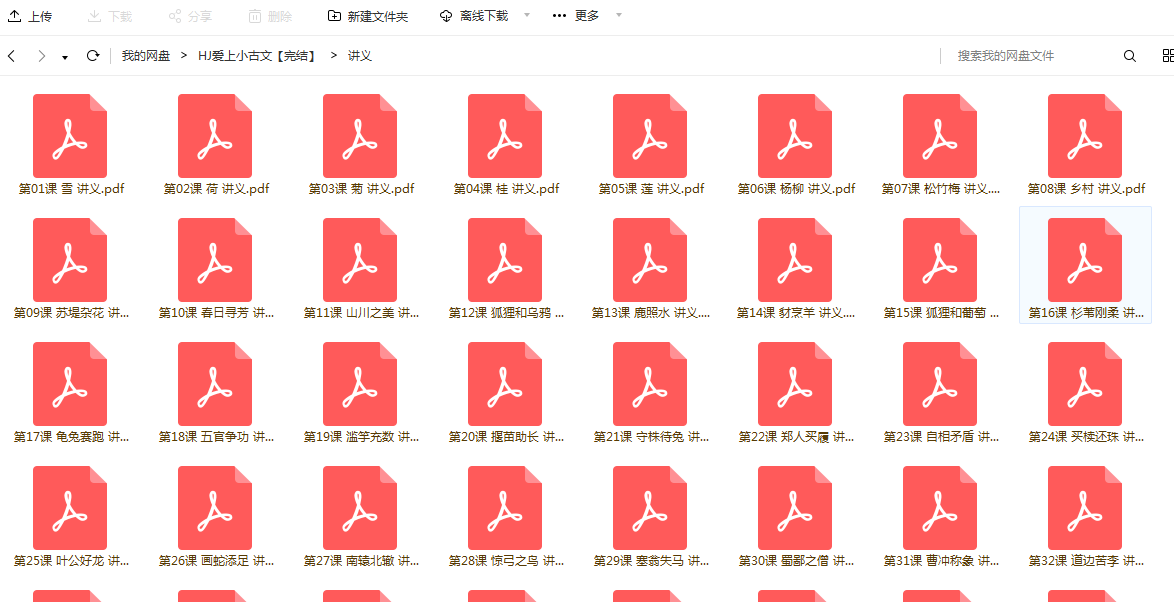Viewport: 1174px width, 602px height.
Task: Click the file name 第31课 曹冲称象
Action: [x=940, y=561]
